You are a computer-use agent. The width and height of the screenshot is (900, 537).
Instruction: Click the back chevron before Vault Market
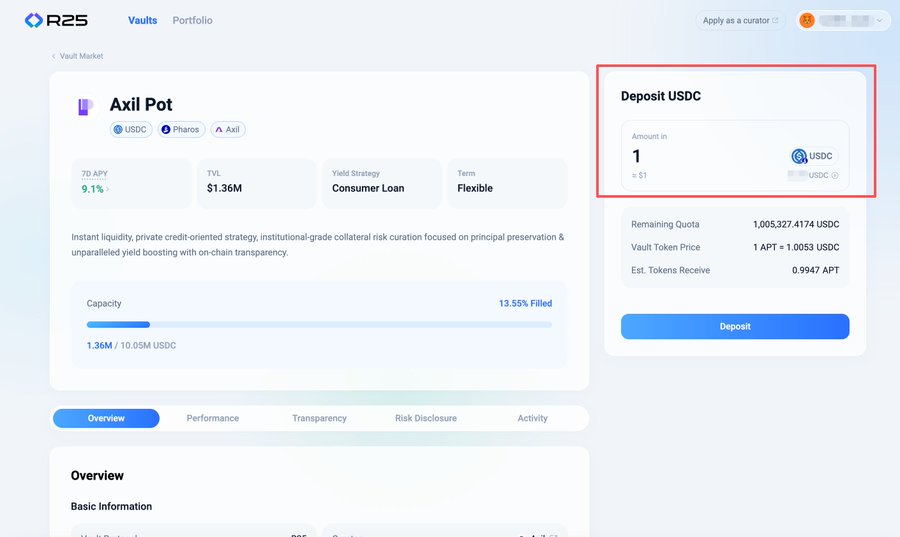(53, 56)
